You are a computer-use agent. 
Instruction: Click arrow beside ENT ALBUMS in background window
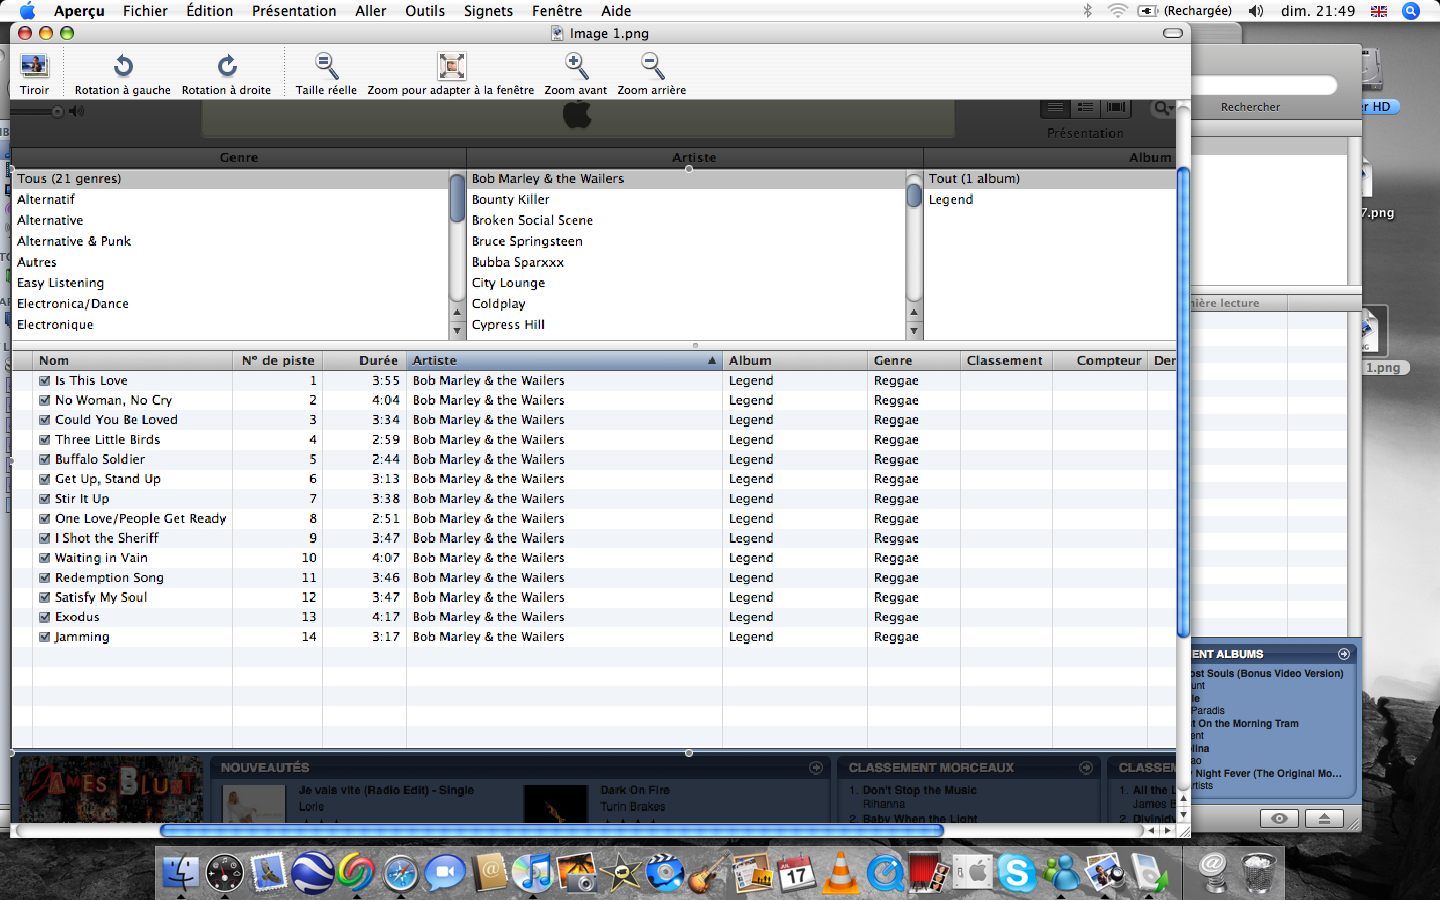pos(1344,654)
